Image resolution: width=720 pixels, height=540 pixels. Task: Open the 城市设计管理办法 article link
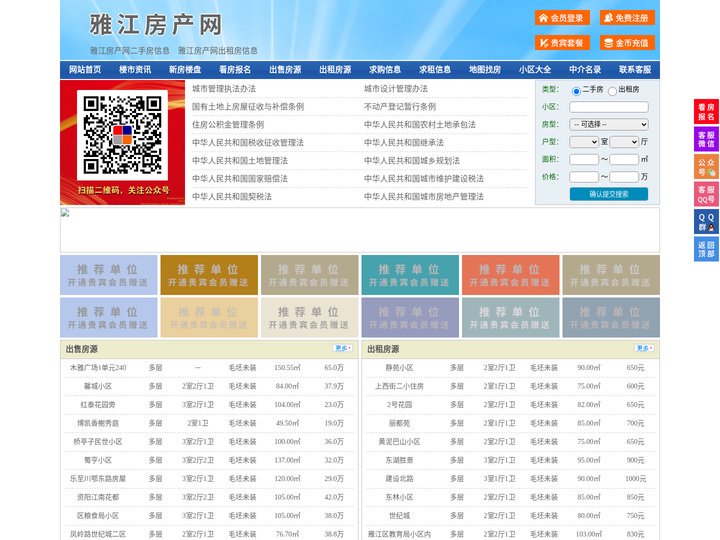(396, 89)
